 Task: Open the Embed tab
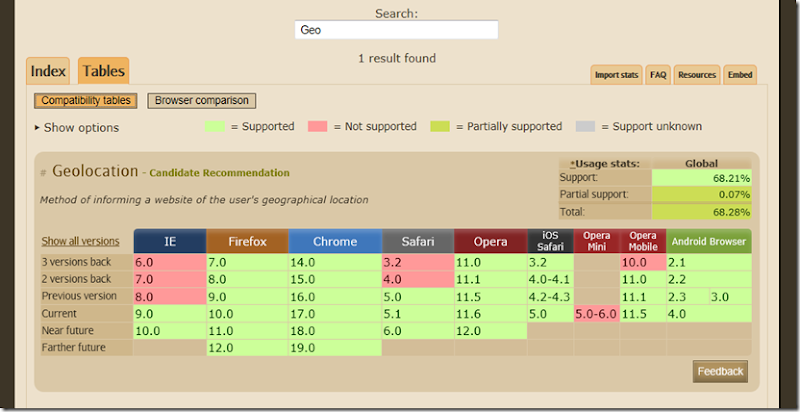point(740,75)
